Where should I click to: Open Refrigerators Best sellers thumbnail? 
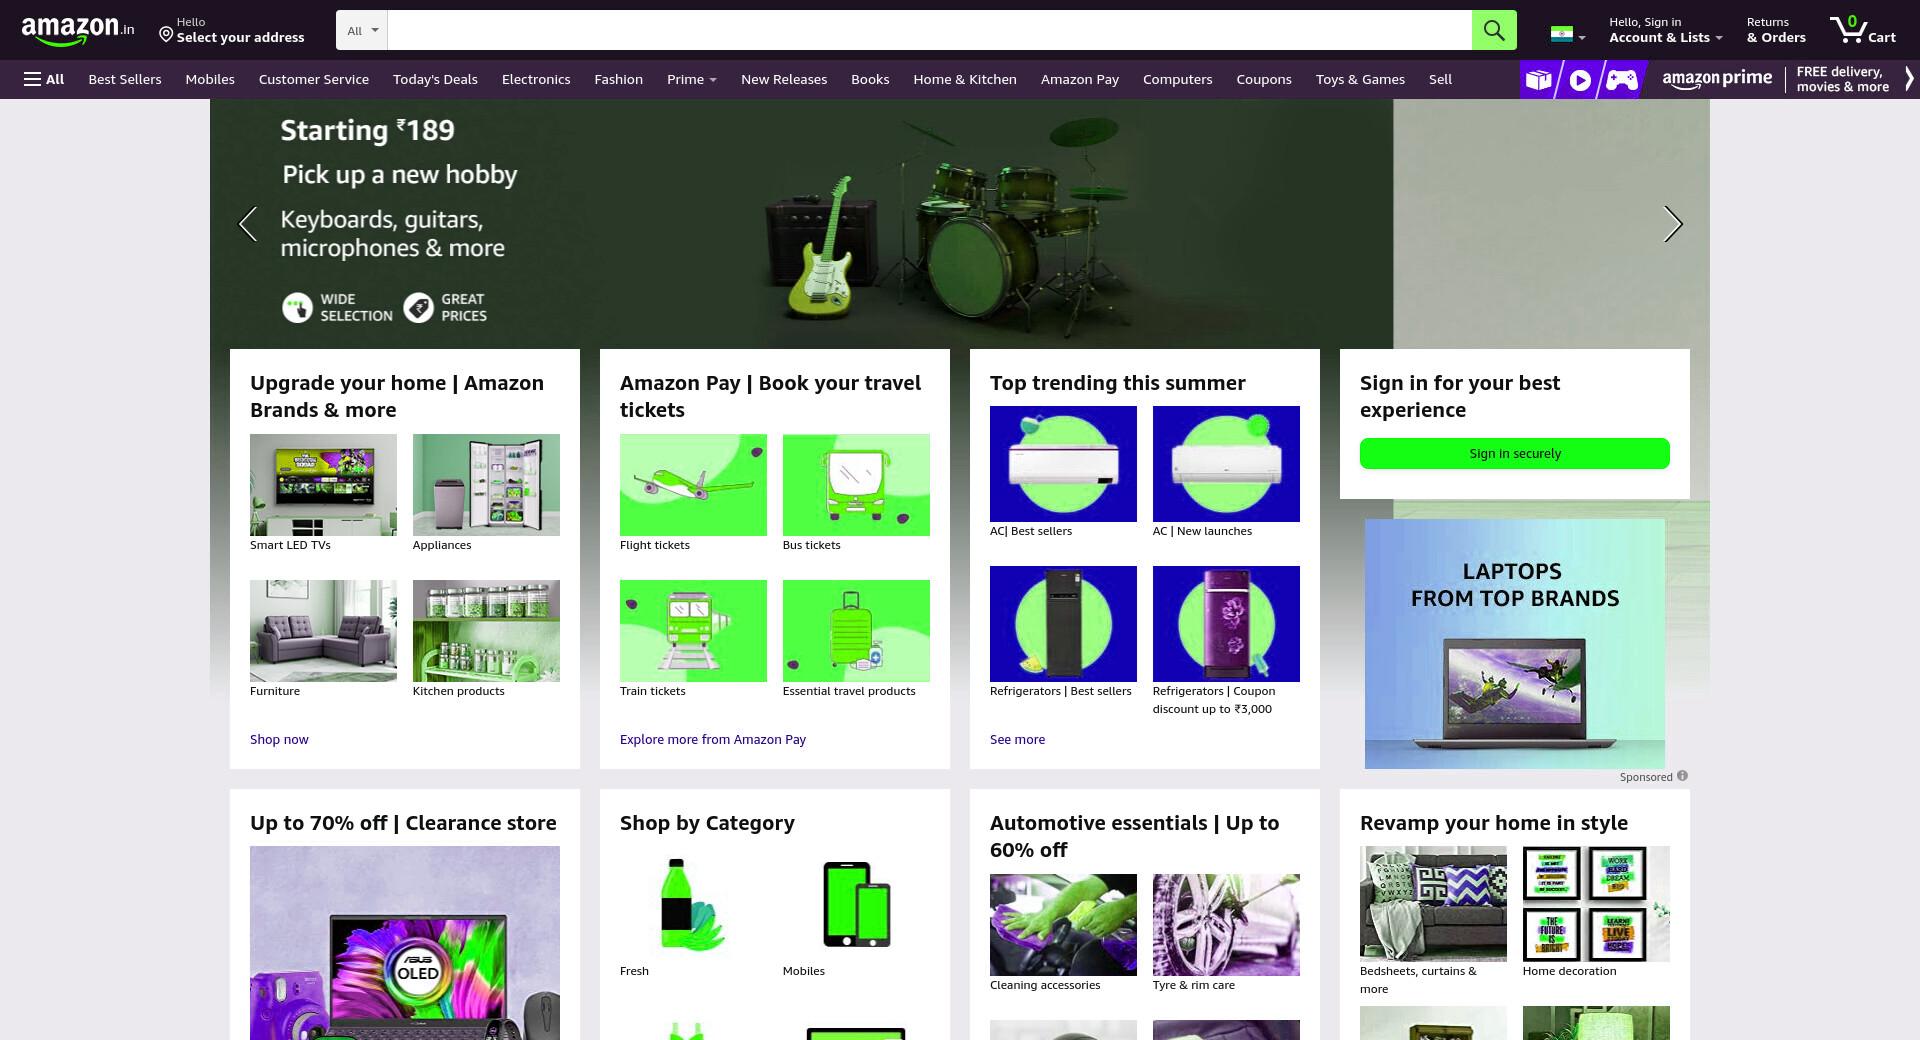pyautogui.click(x=1063, y=624)
